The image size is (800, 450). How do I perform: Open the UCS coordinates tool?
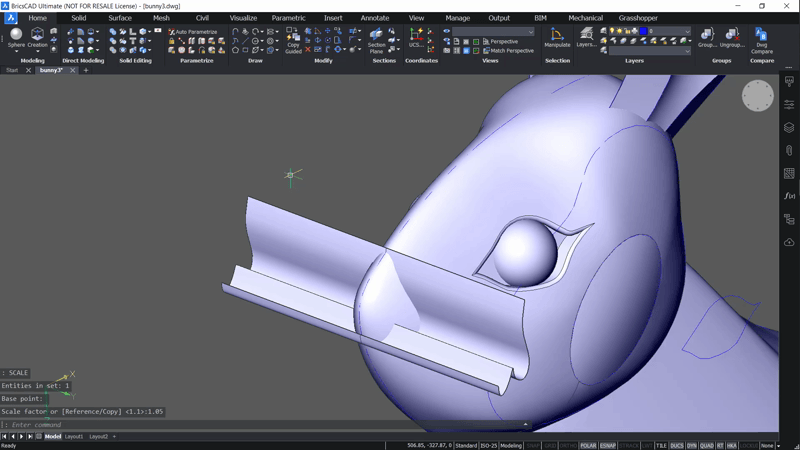416,38
